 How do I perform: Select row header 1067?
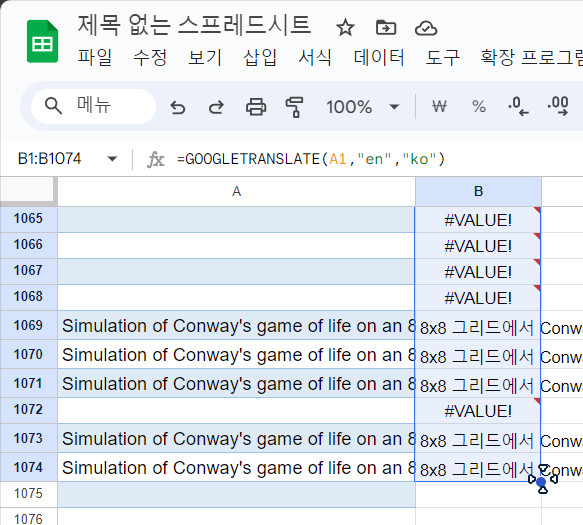coord(28,271)
